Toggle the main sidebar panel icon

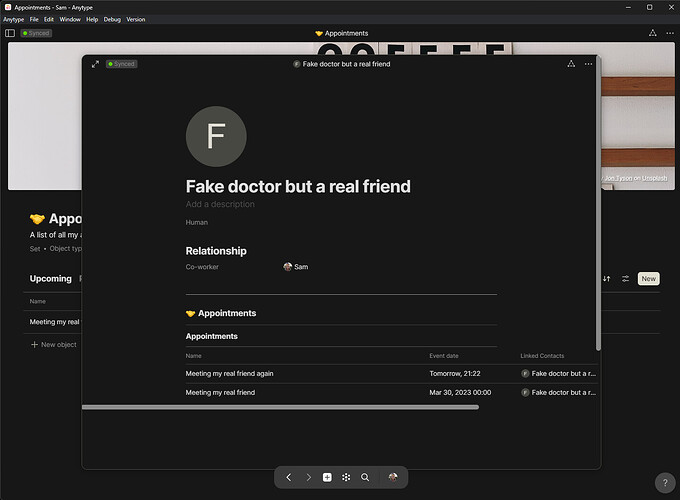pos(10,33)
